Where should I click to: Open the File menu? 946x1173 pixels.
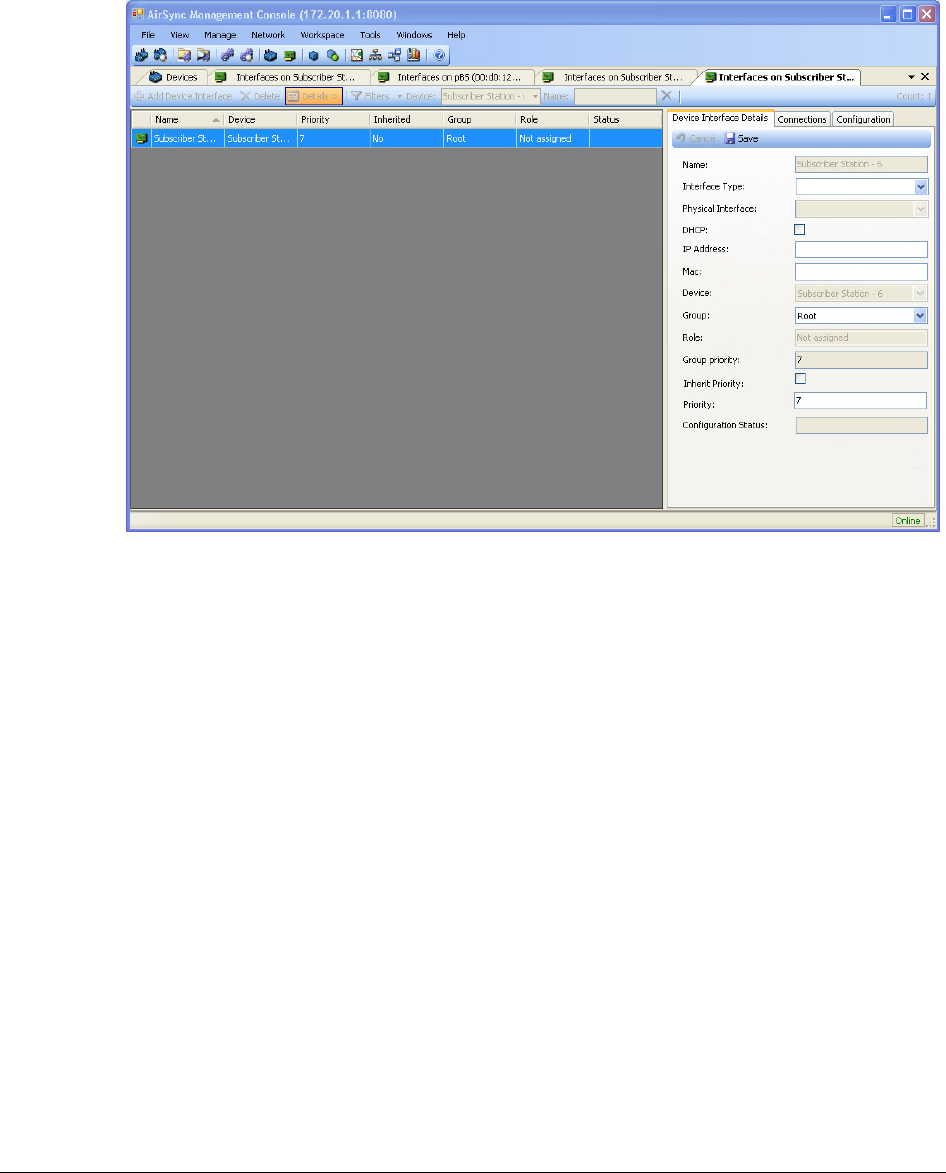click(x=148, y=34)
